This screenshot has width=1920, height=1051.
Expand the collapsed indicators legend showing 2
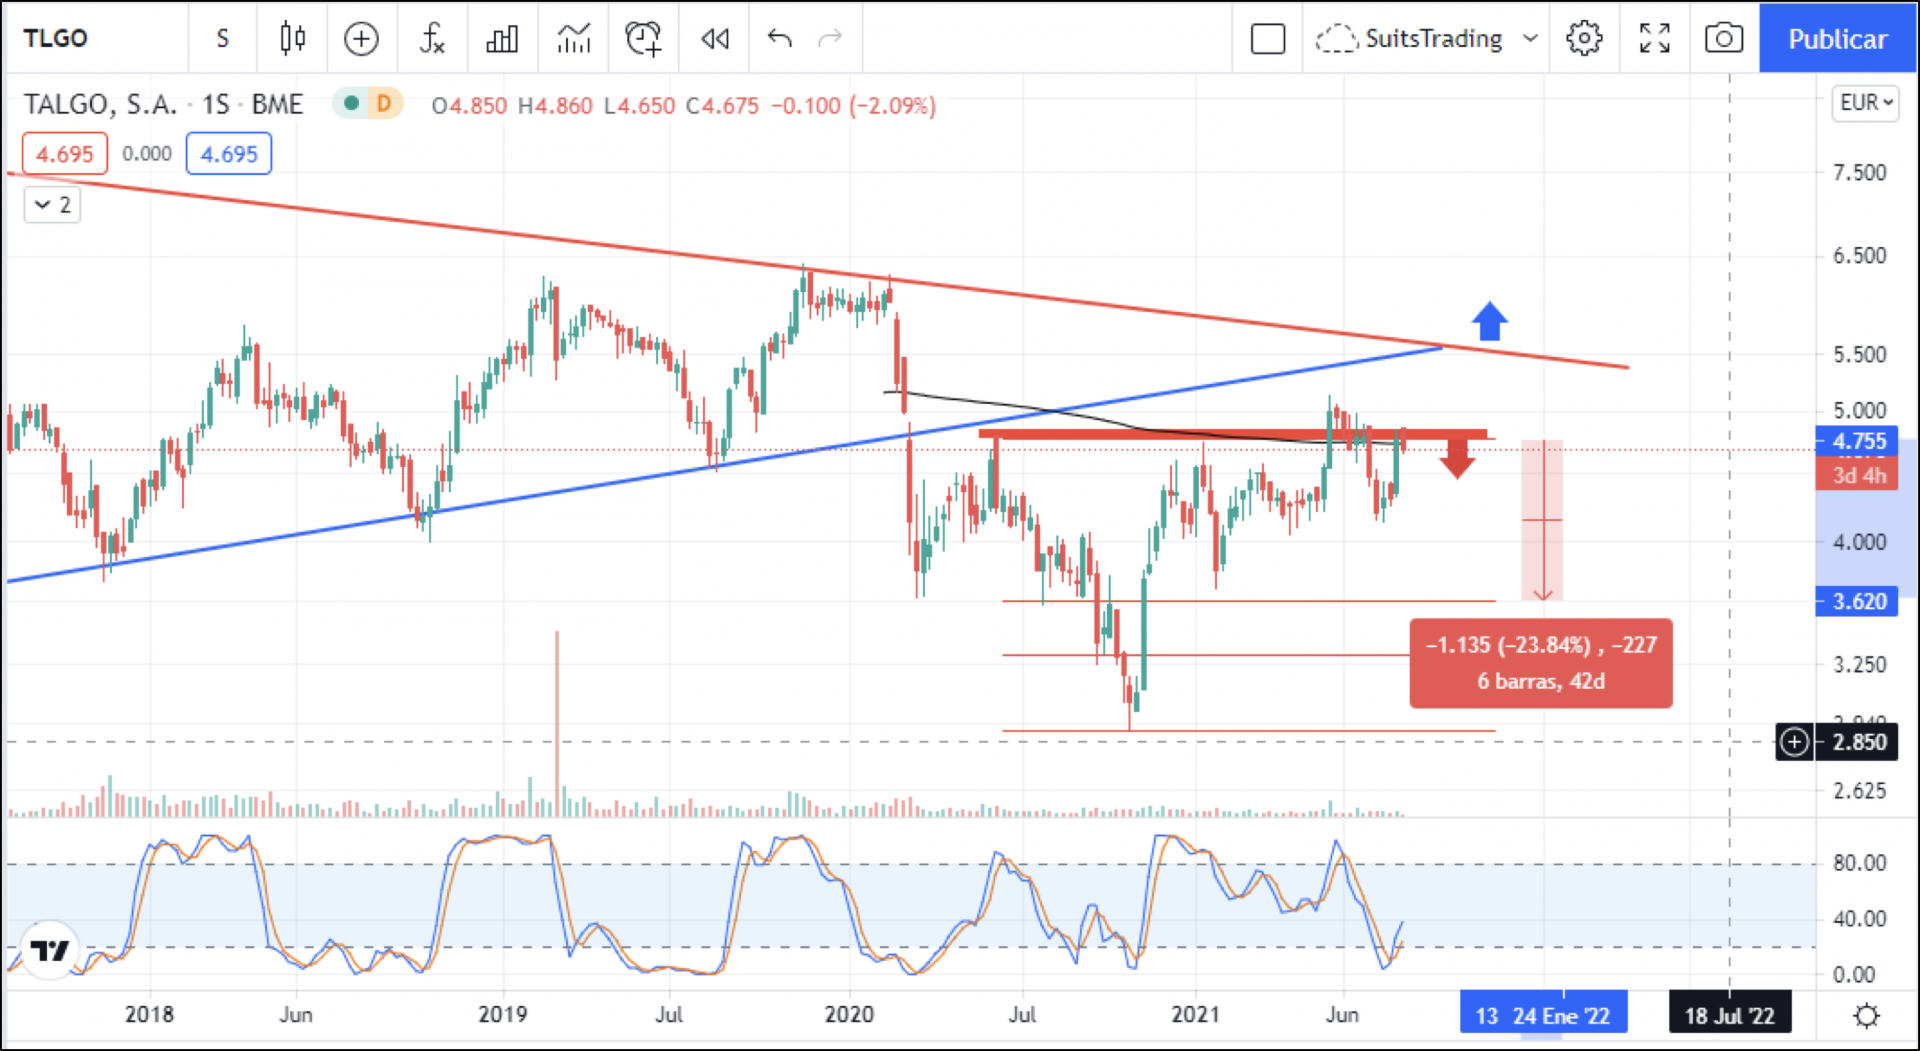coord(52,205)
